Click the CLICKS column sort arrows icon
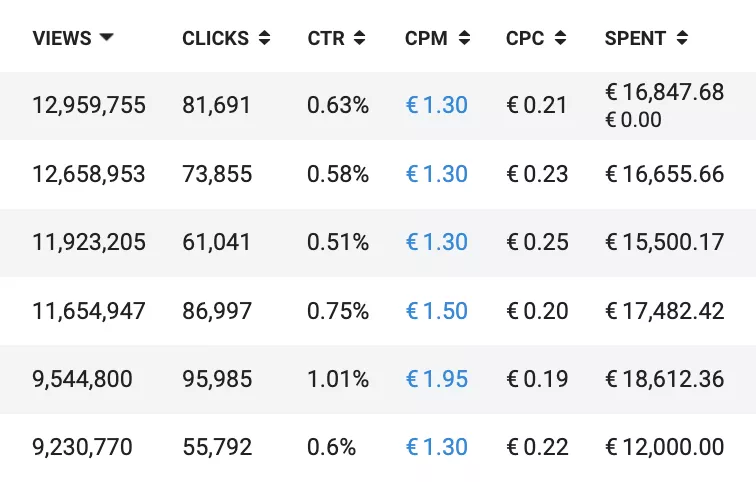 pyautogui.click(x=264, y=38)
